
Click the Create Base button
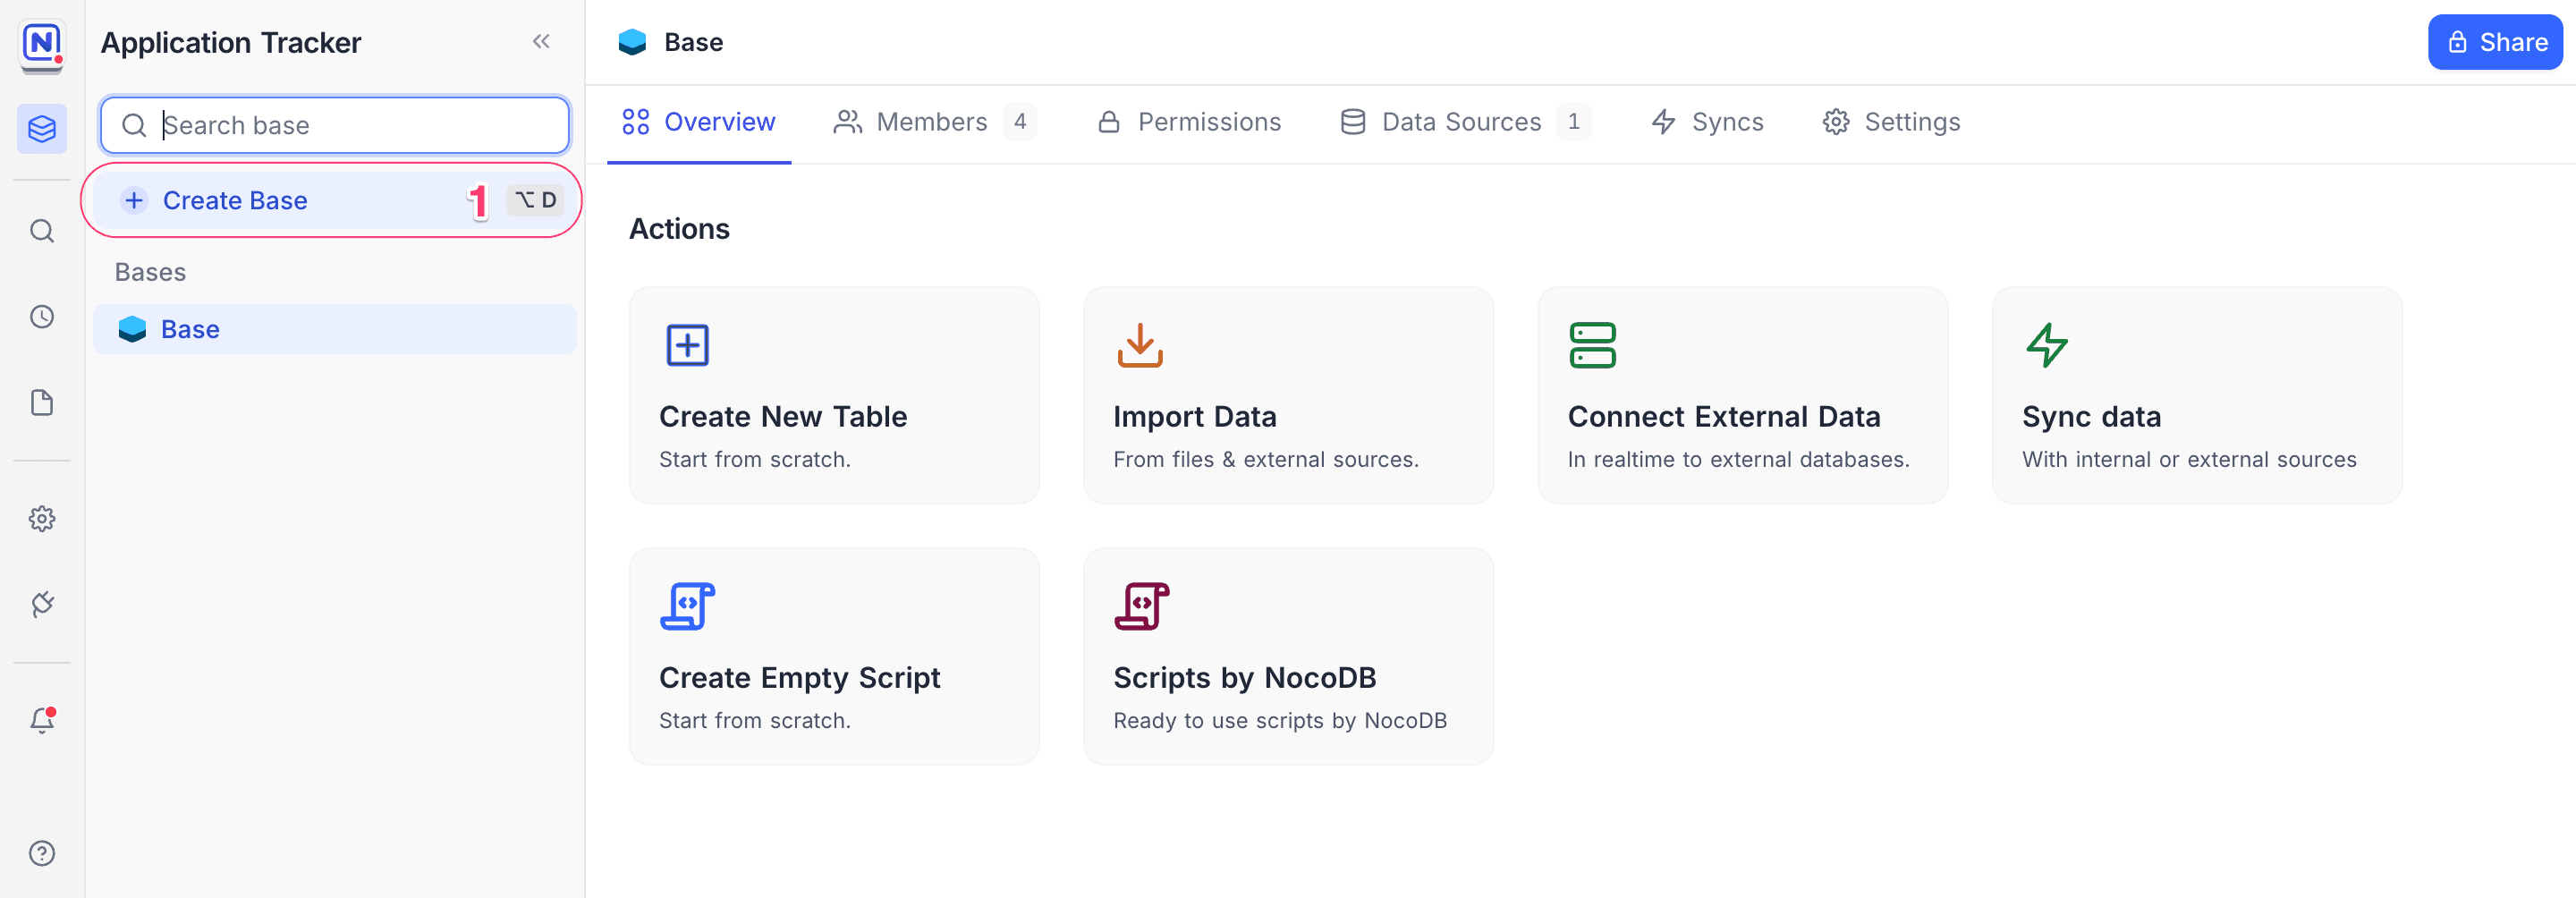[x=235, y=201]
